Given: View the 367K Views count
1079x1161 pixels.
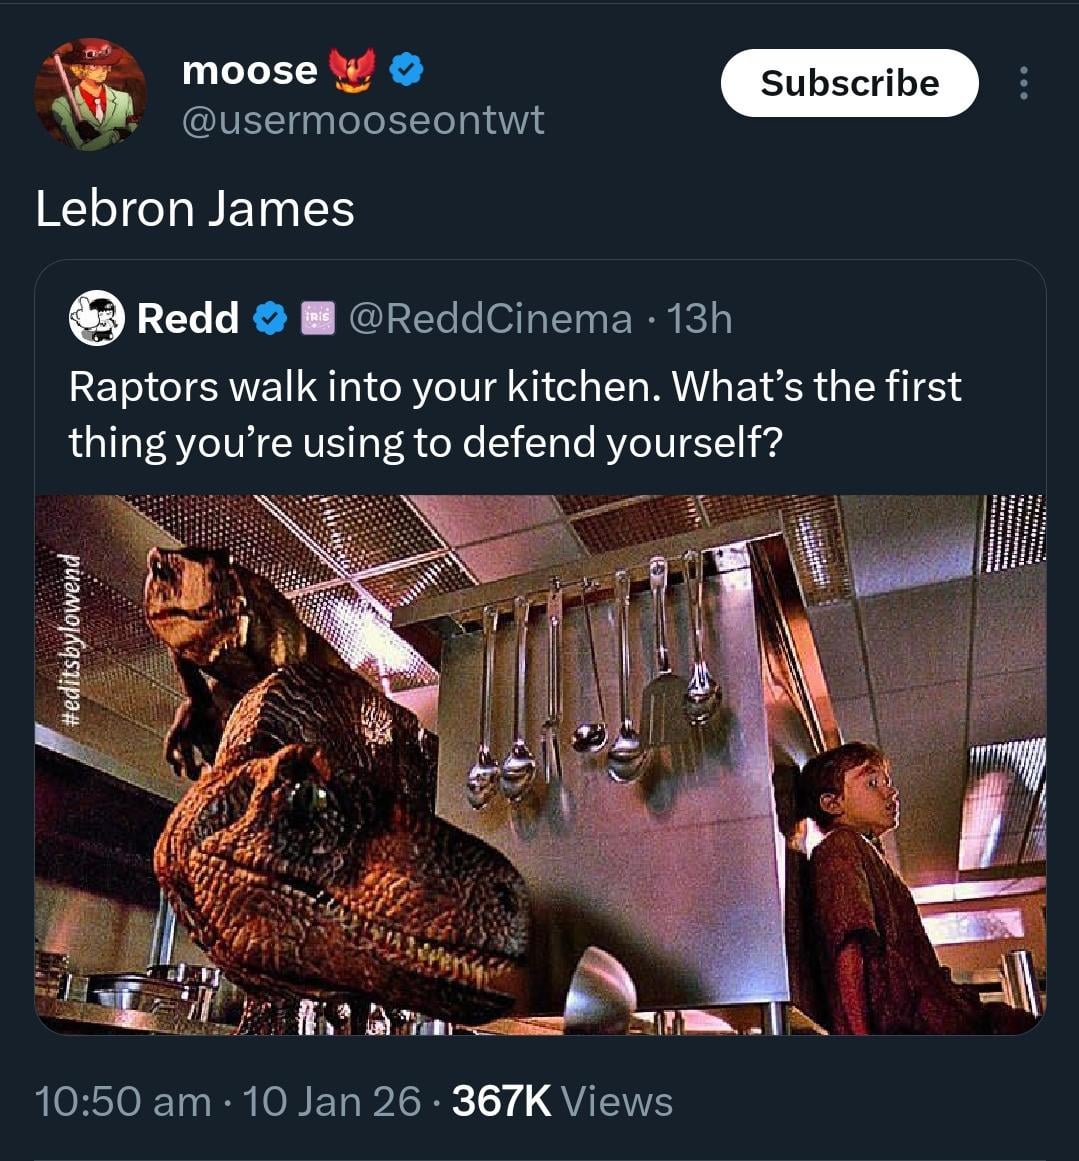Looking at the screenshot, I should [562, 1101].
